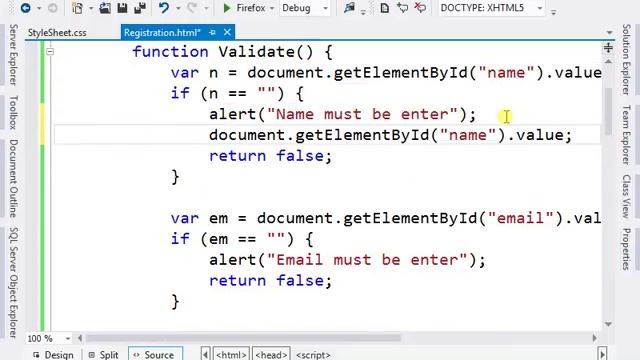Click the vertical scrollbar down arrow
This screenshot has width=640, height=360.
[x=608, y=324]
